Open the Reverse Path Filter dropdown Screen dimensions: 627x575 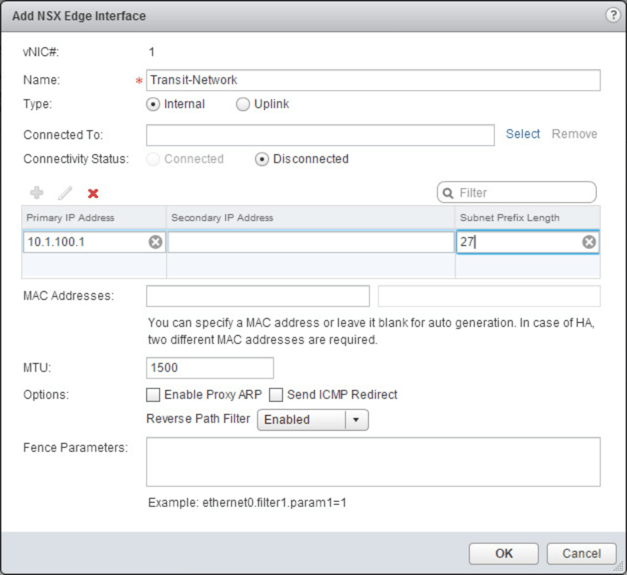coord(357,420)
